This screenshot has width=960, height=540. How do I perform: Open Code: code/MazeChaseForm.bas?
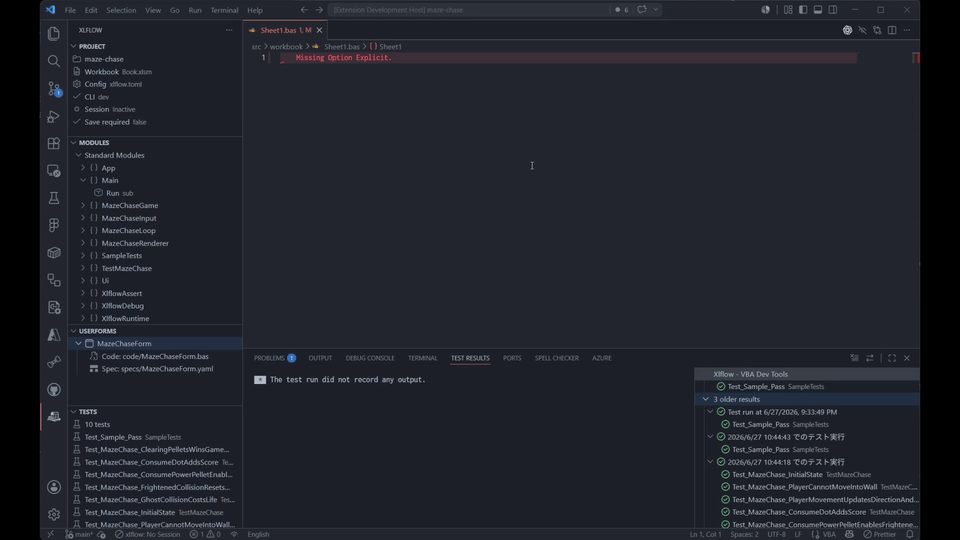tap(154, 356)
